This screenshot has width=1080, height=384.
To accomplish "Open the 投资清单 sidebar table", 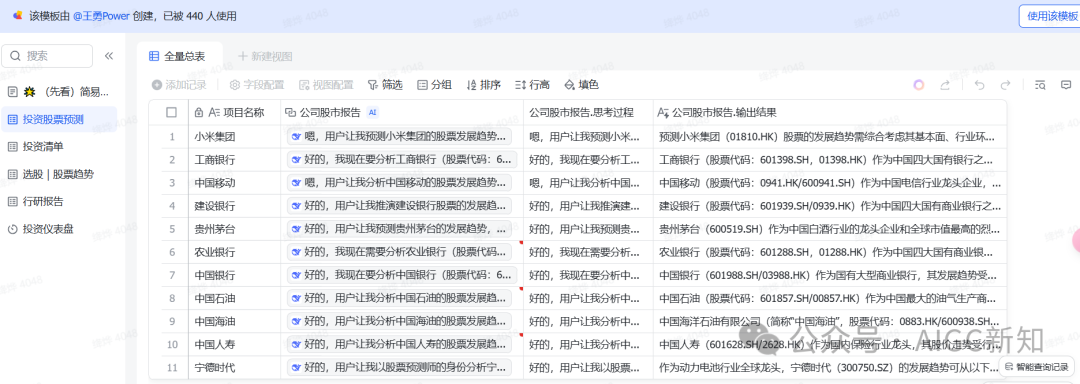I will click(59, 147).
